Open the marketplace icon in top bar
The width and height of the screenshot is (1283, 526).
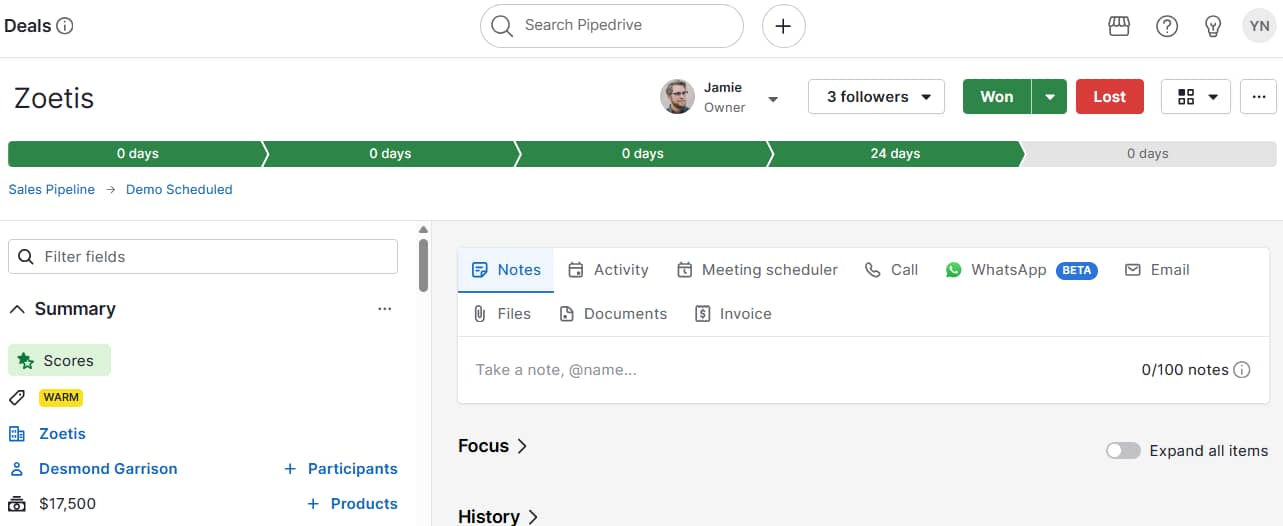[1120, 26]
